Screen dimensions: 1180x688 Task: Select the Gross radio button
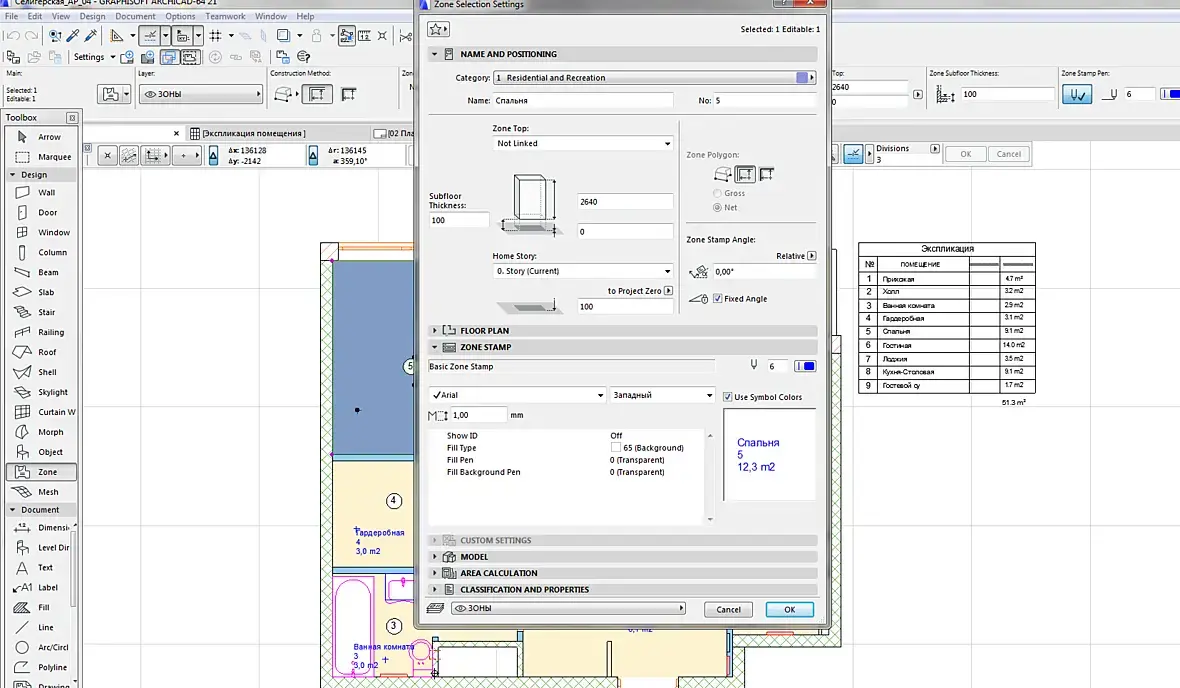coord(717,193)
